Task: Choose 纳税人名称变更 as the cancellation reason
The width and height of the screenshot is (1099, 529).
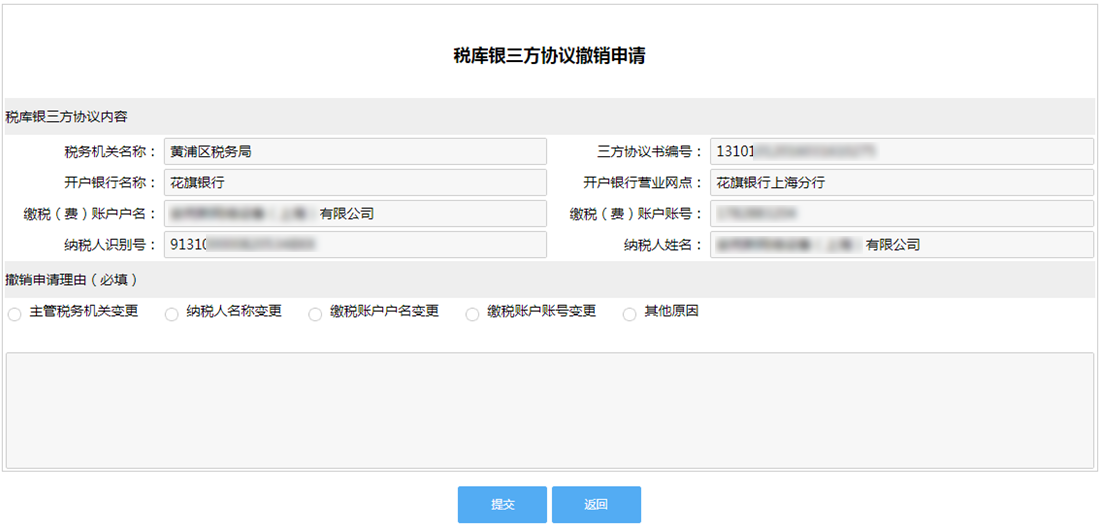Action: pyautogui.click(x=171, y=315)
